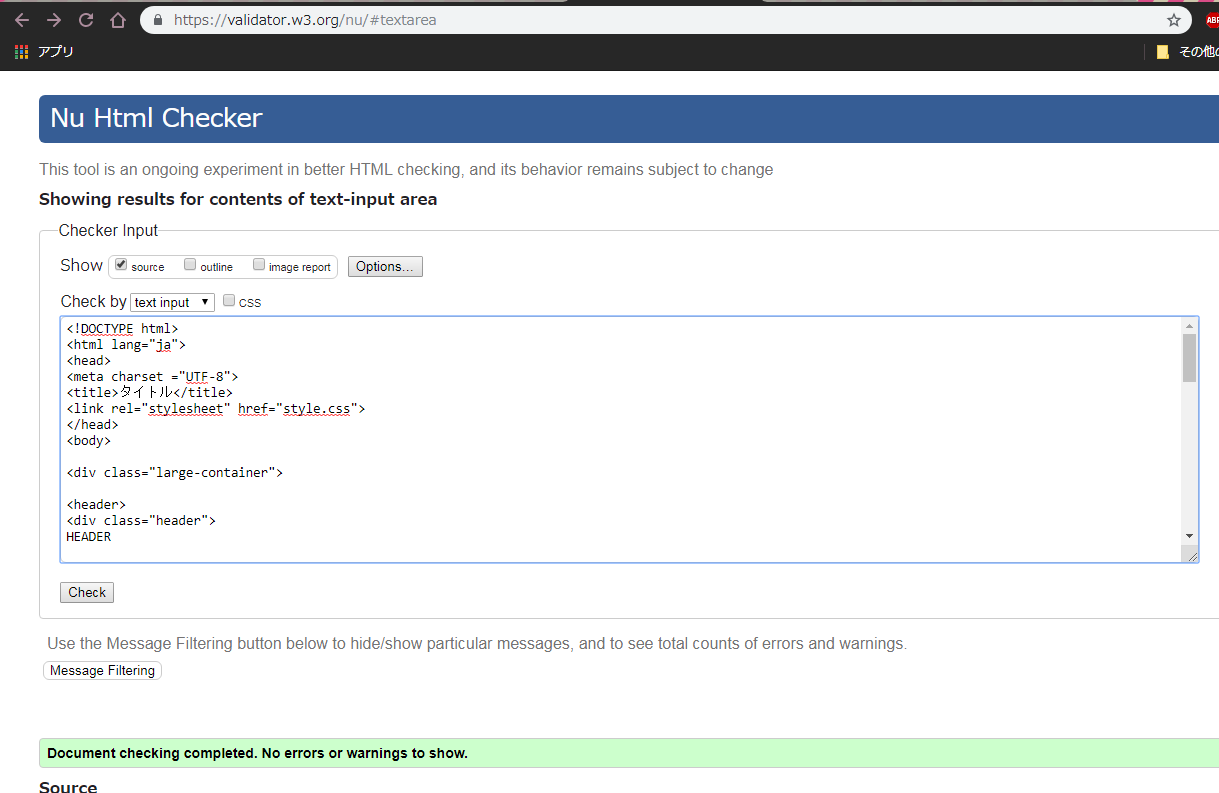This screenshot has width=1219, height=793.
Task: Click the Check button
Action: tap(87, 592)
